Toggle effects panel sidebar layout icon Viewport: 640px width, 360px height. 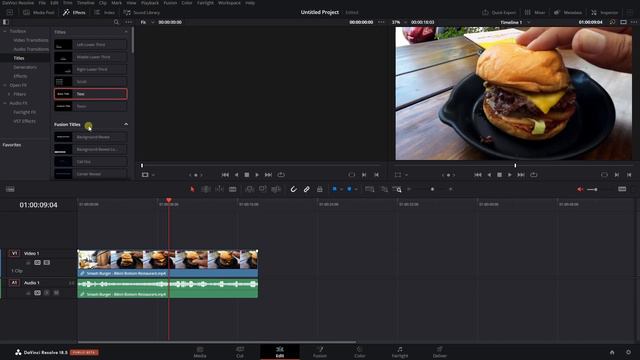click(x=5, y=22)
